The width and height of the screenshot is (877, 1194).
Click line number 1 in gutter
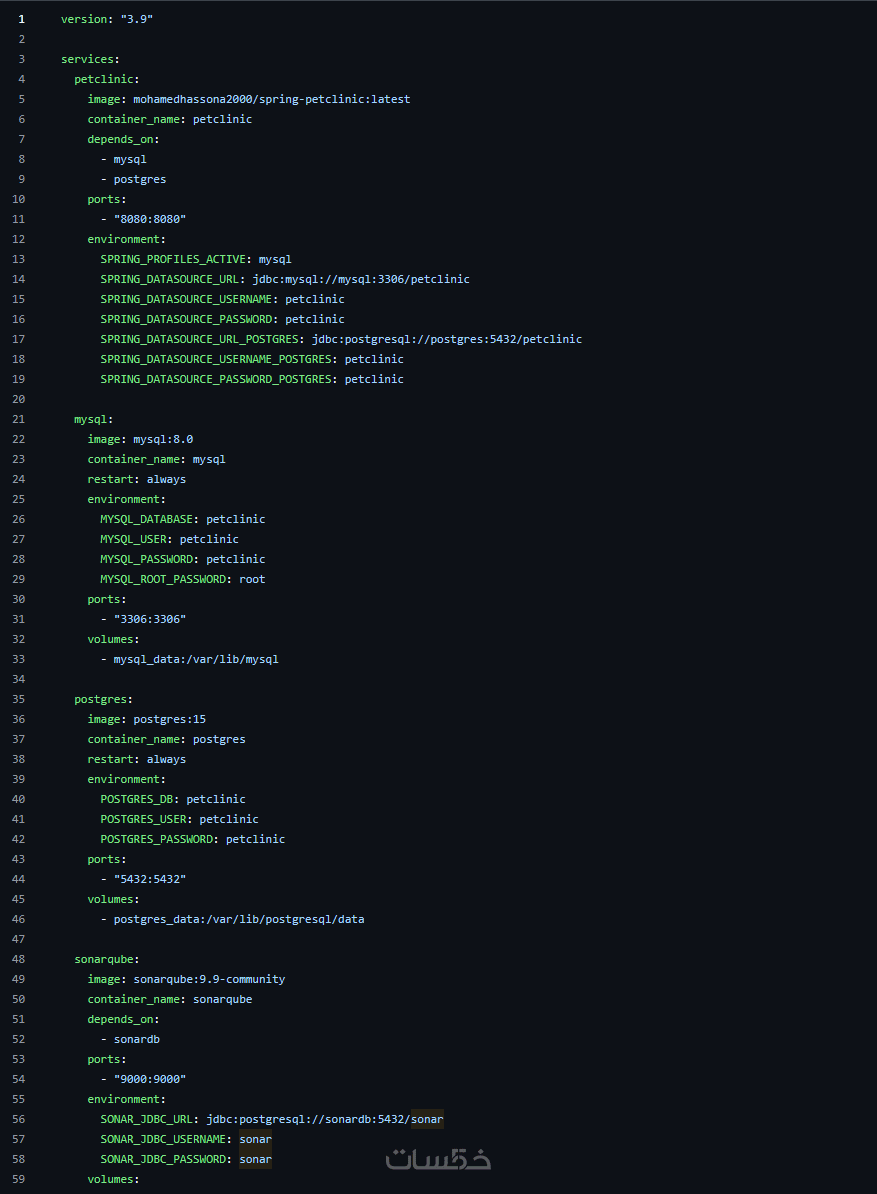point(21,19)
